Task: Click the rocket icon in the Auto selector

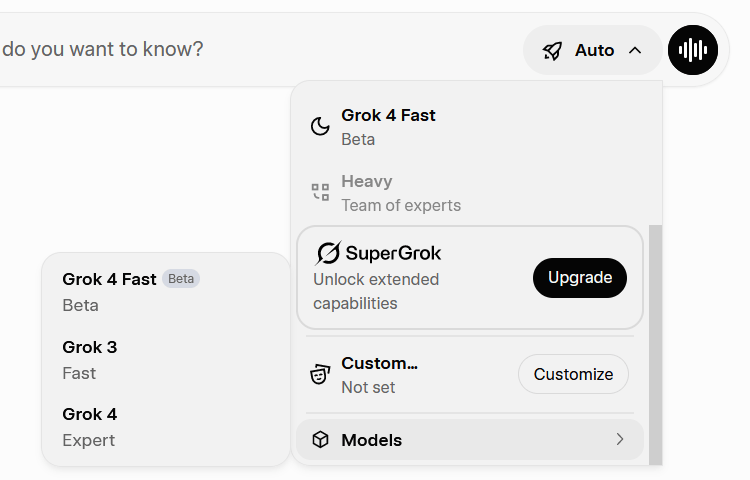Action: tap(552, 50)
